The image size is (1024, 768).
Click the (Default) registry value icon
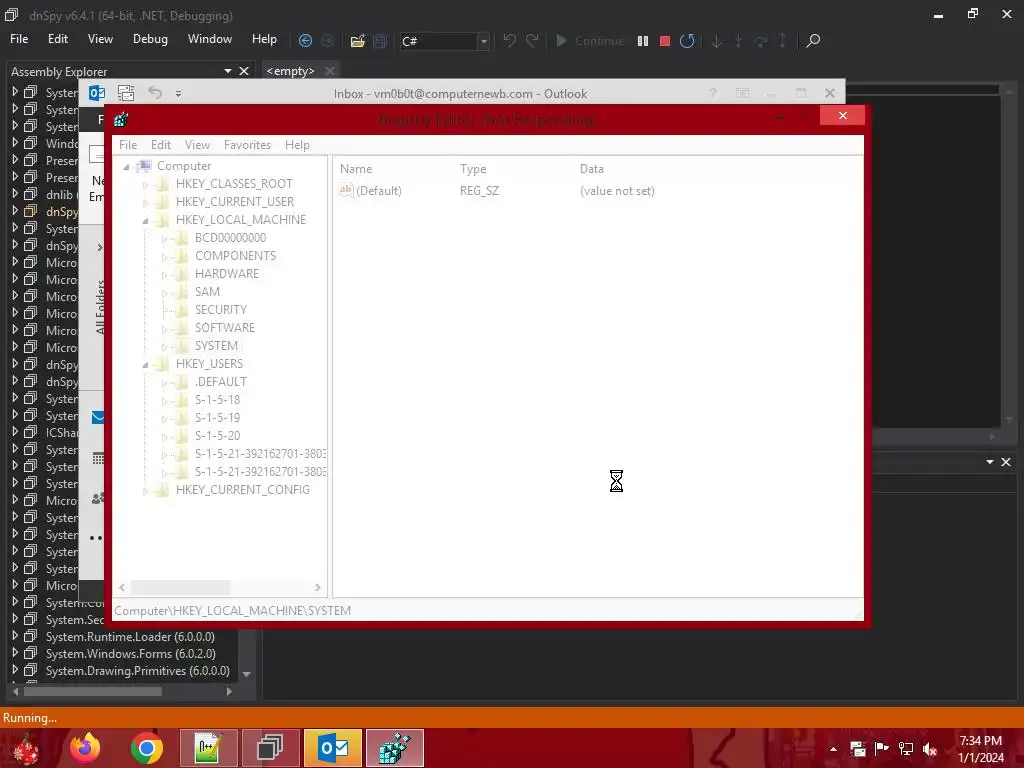pyautogui.click(x=345, y=190)
